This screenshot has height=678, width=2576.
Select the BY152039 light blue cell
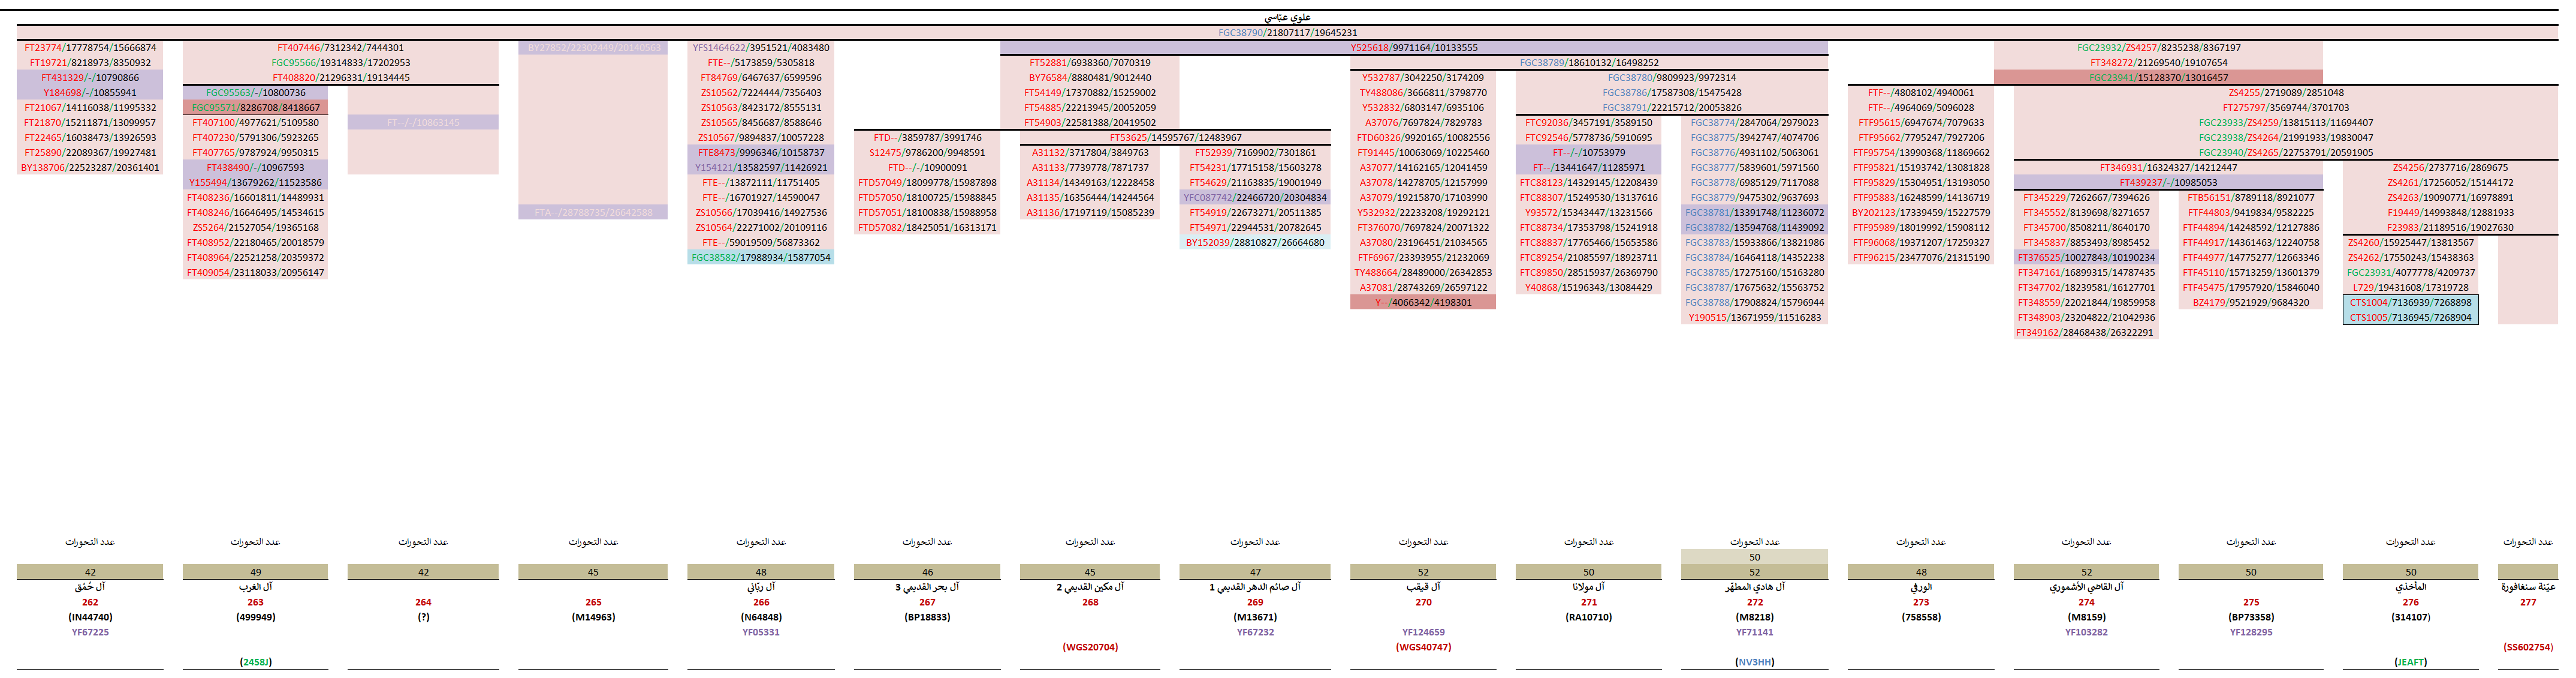[x=1254, y=242]
